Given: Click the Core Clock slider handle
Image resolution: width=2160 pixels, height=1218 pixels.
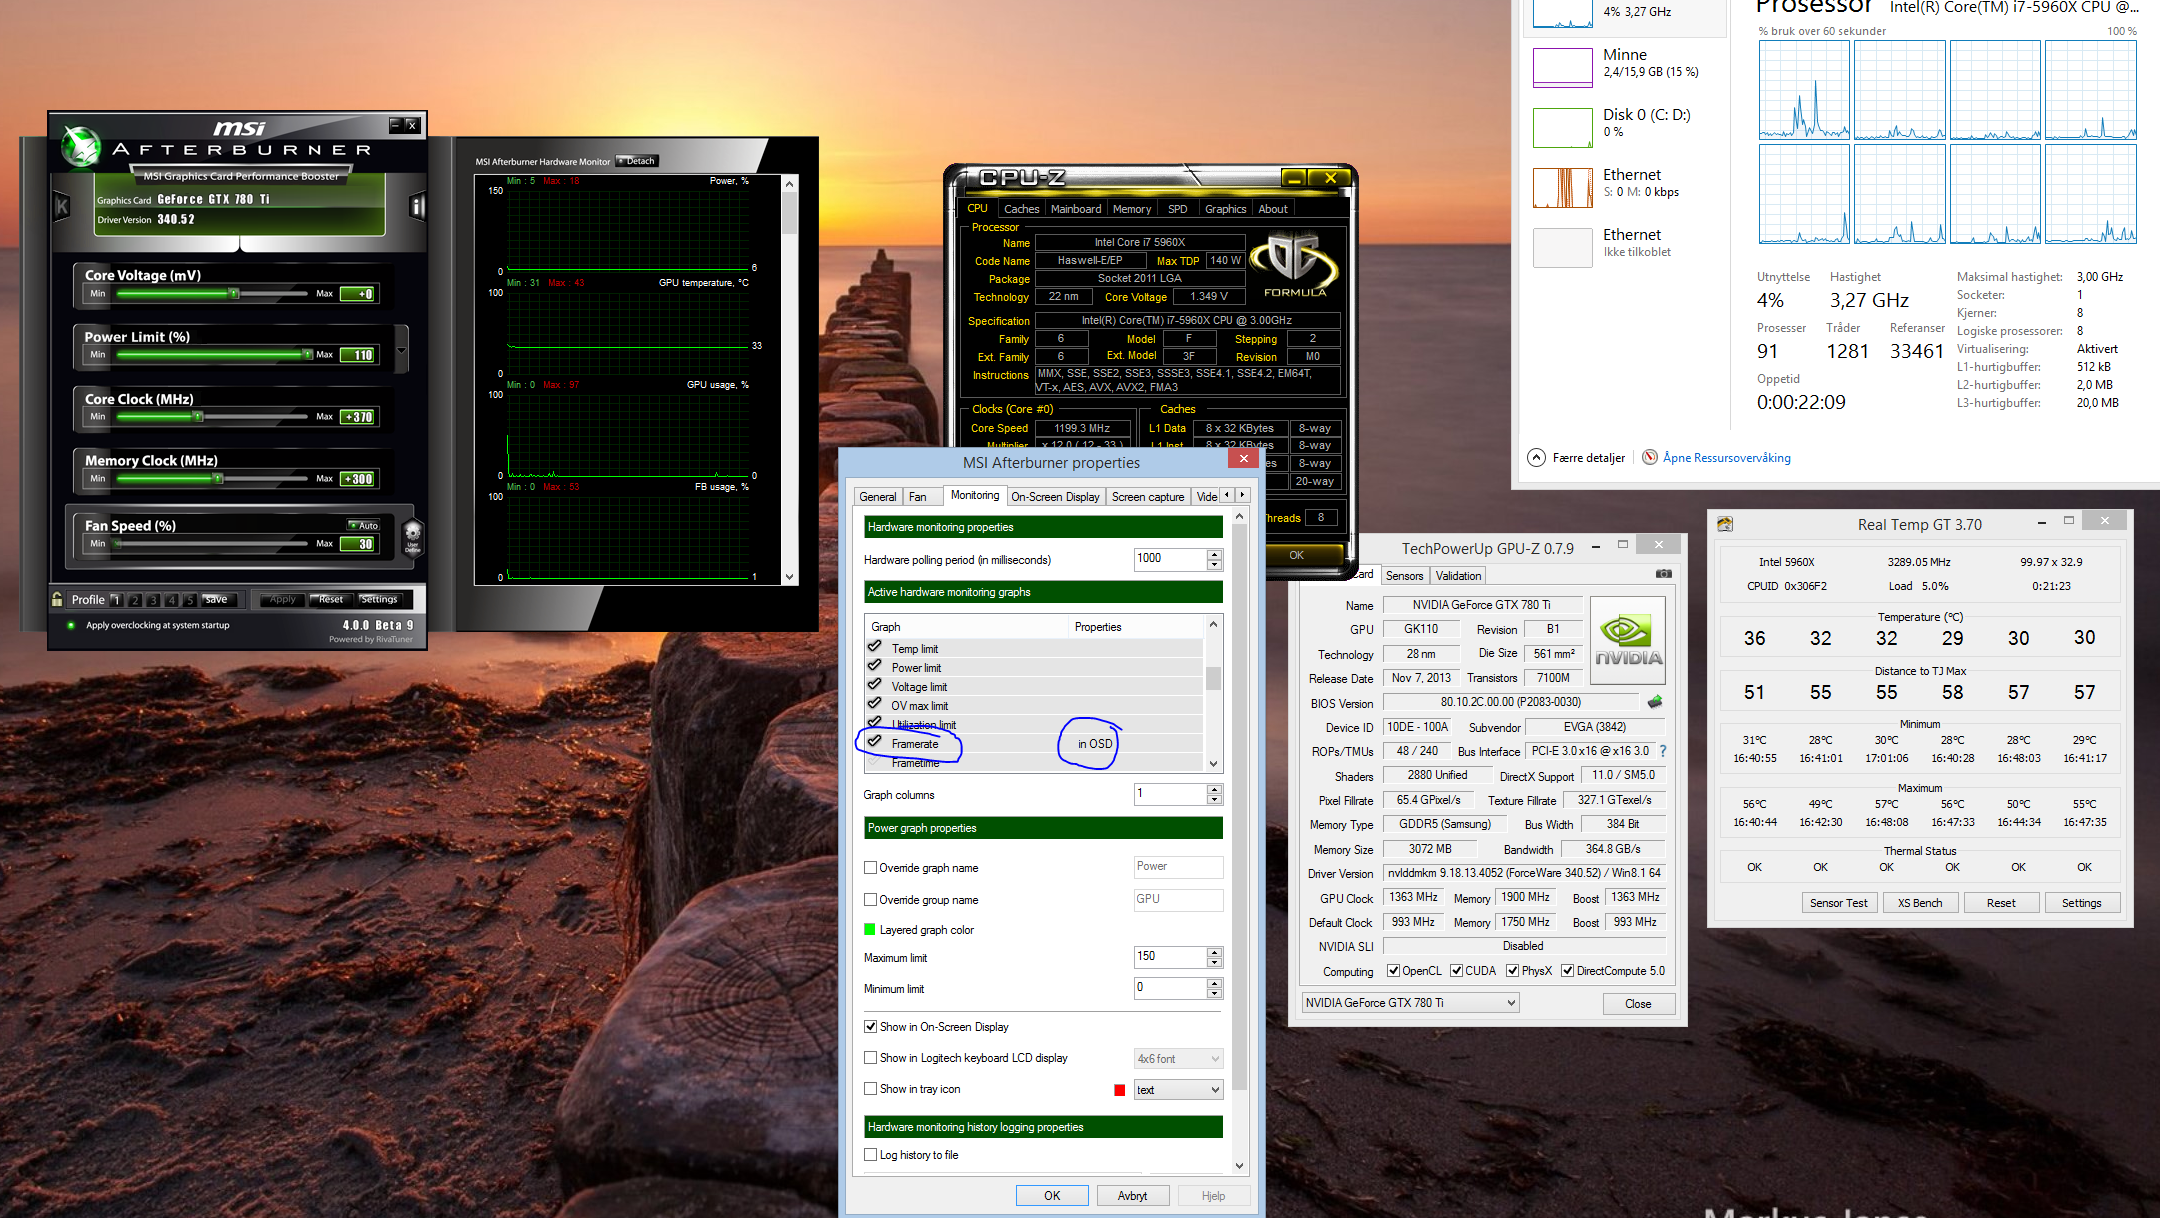Looking at the screenshot, I should point(198,416).
